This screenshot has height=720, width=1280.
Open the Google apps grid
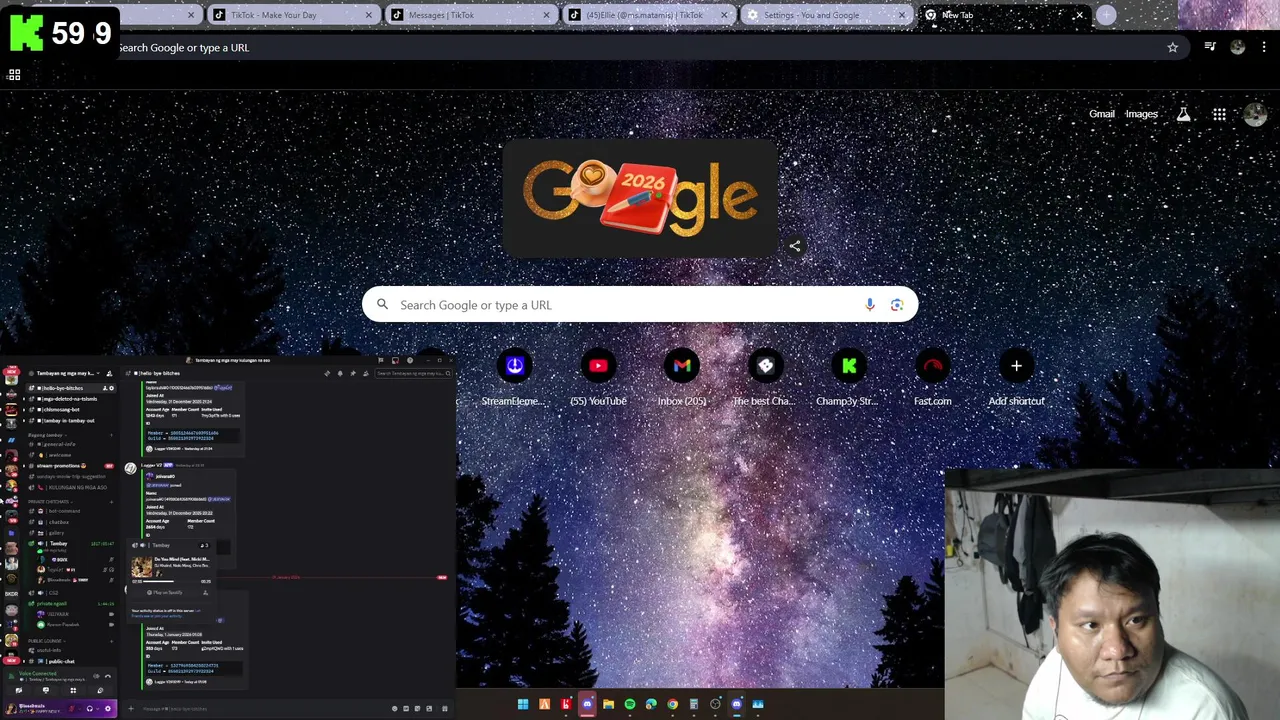[x=1219, y=114]
